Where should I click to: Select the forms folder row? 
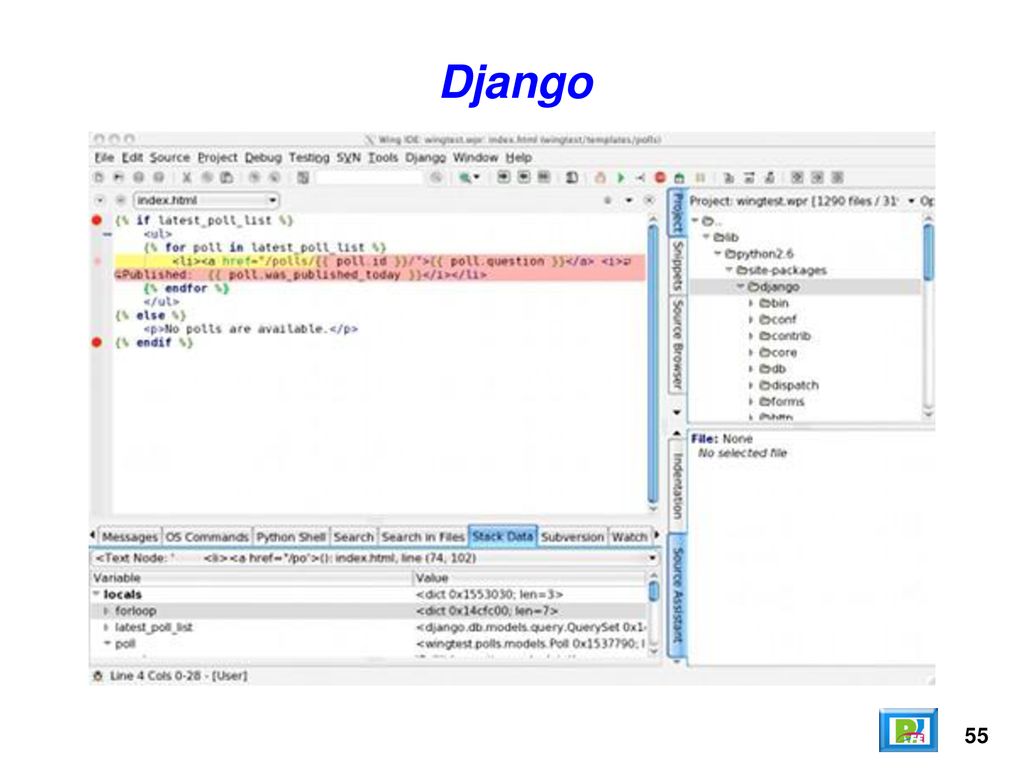click(x=807, y=402)
